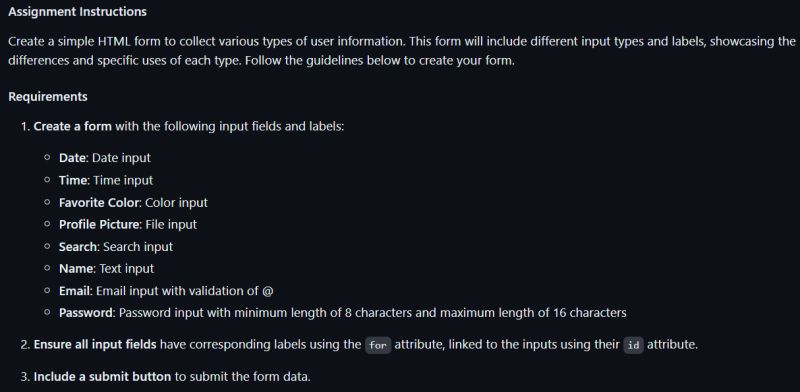Select the bold 'Time' list item

(x=74, y=180)
